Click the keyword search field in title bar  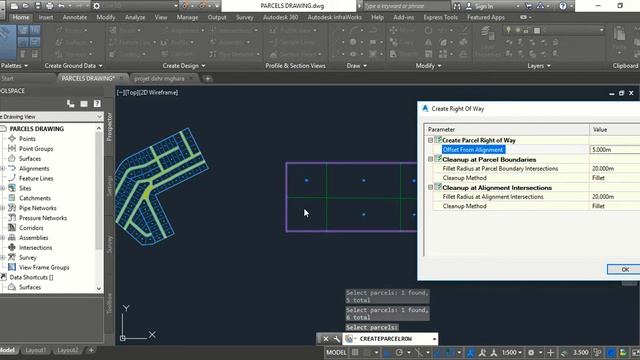tap(406, 6)
